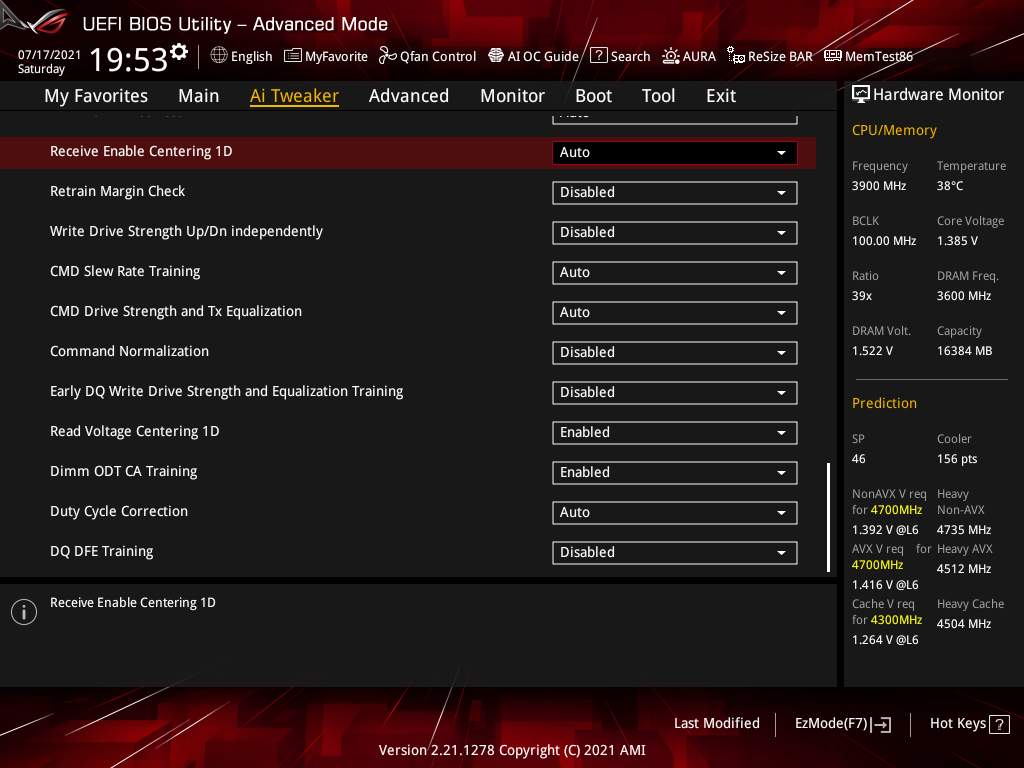Image resolution: width=1024 pixels, height=768 pixels.
Task: Select the Retrain Margin Check label
Action: [118, 191]
